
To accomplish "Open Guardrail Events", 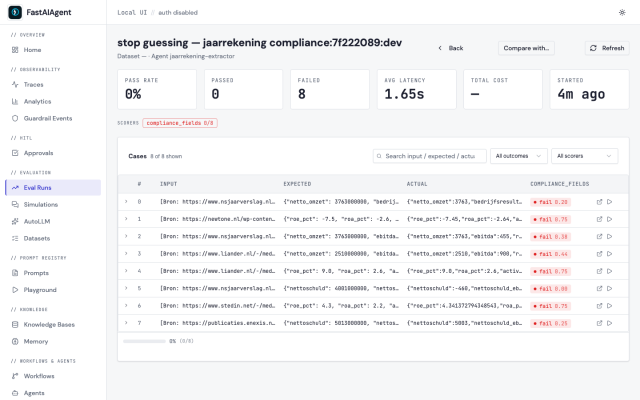I will click(x=48, y=118).
